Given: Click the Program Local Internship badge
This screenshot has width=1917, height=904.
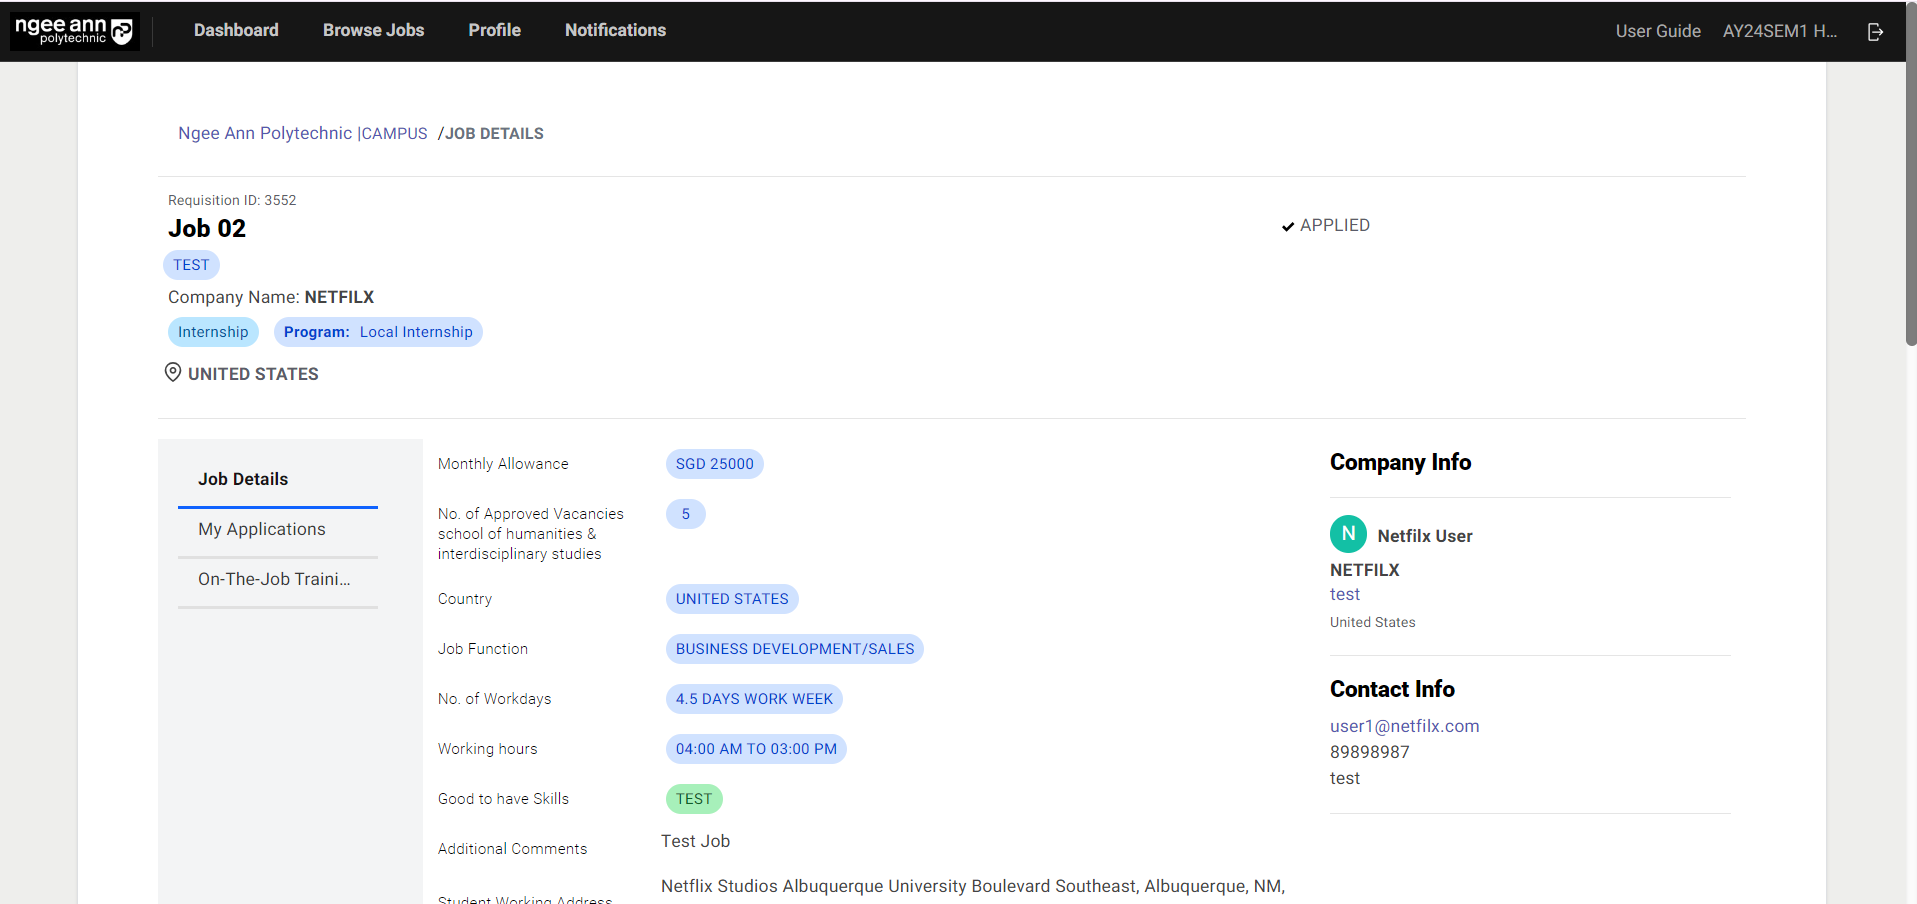Looking at the screenshot, I should [378, 332].
